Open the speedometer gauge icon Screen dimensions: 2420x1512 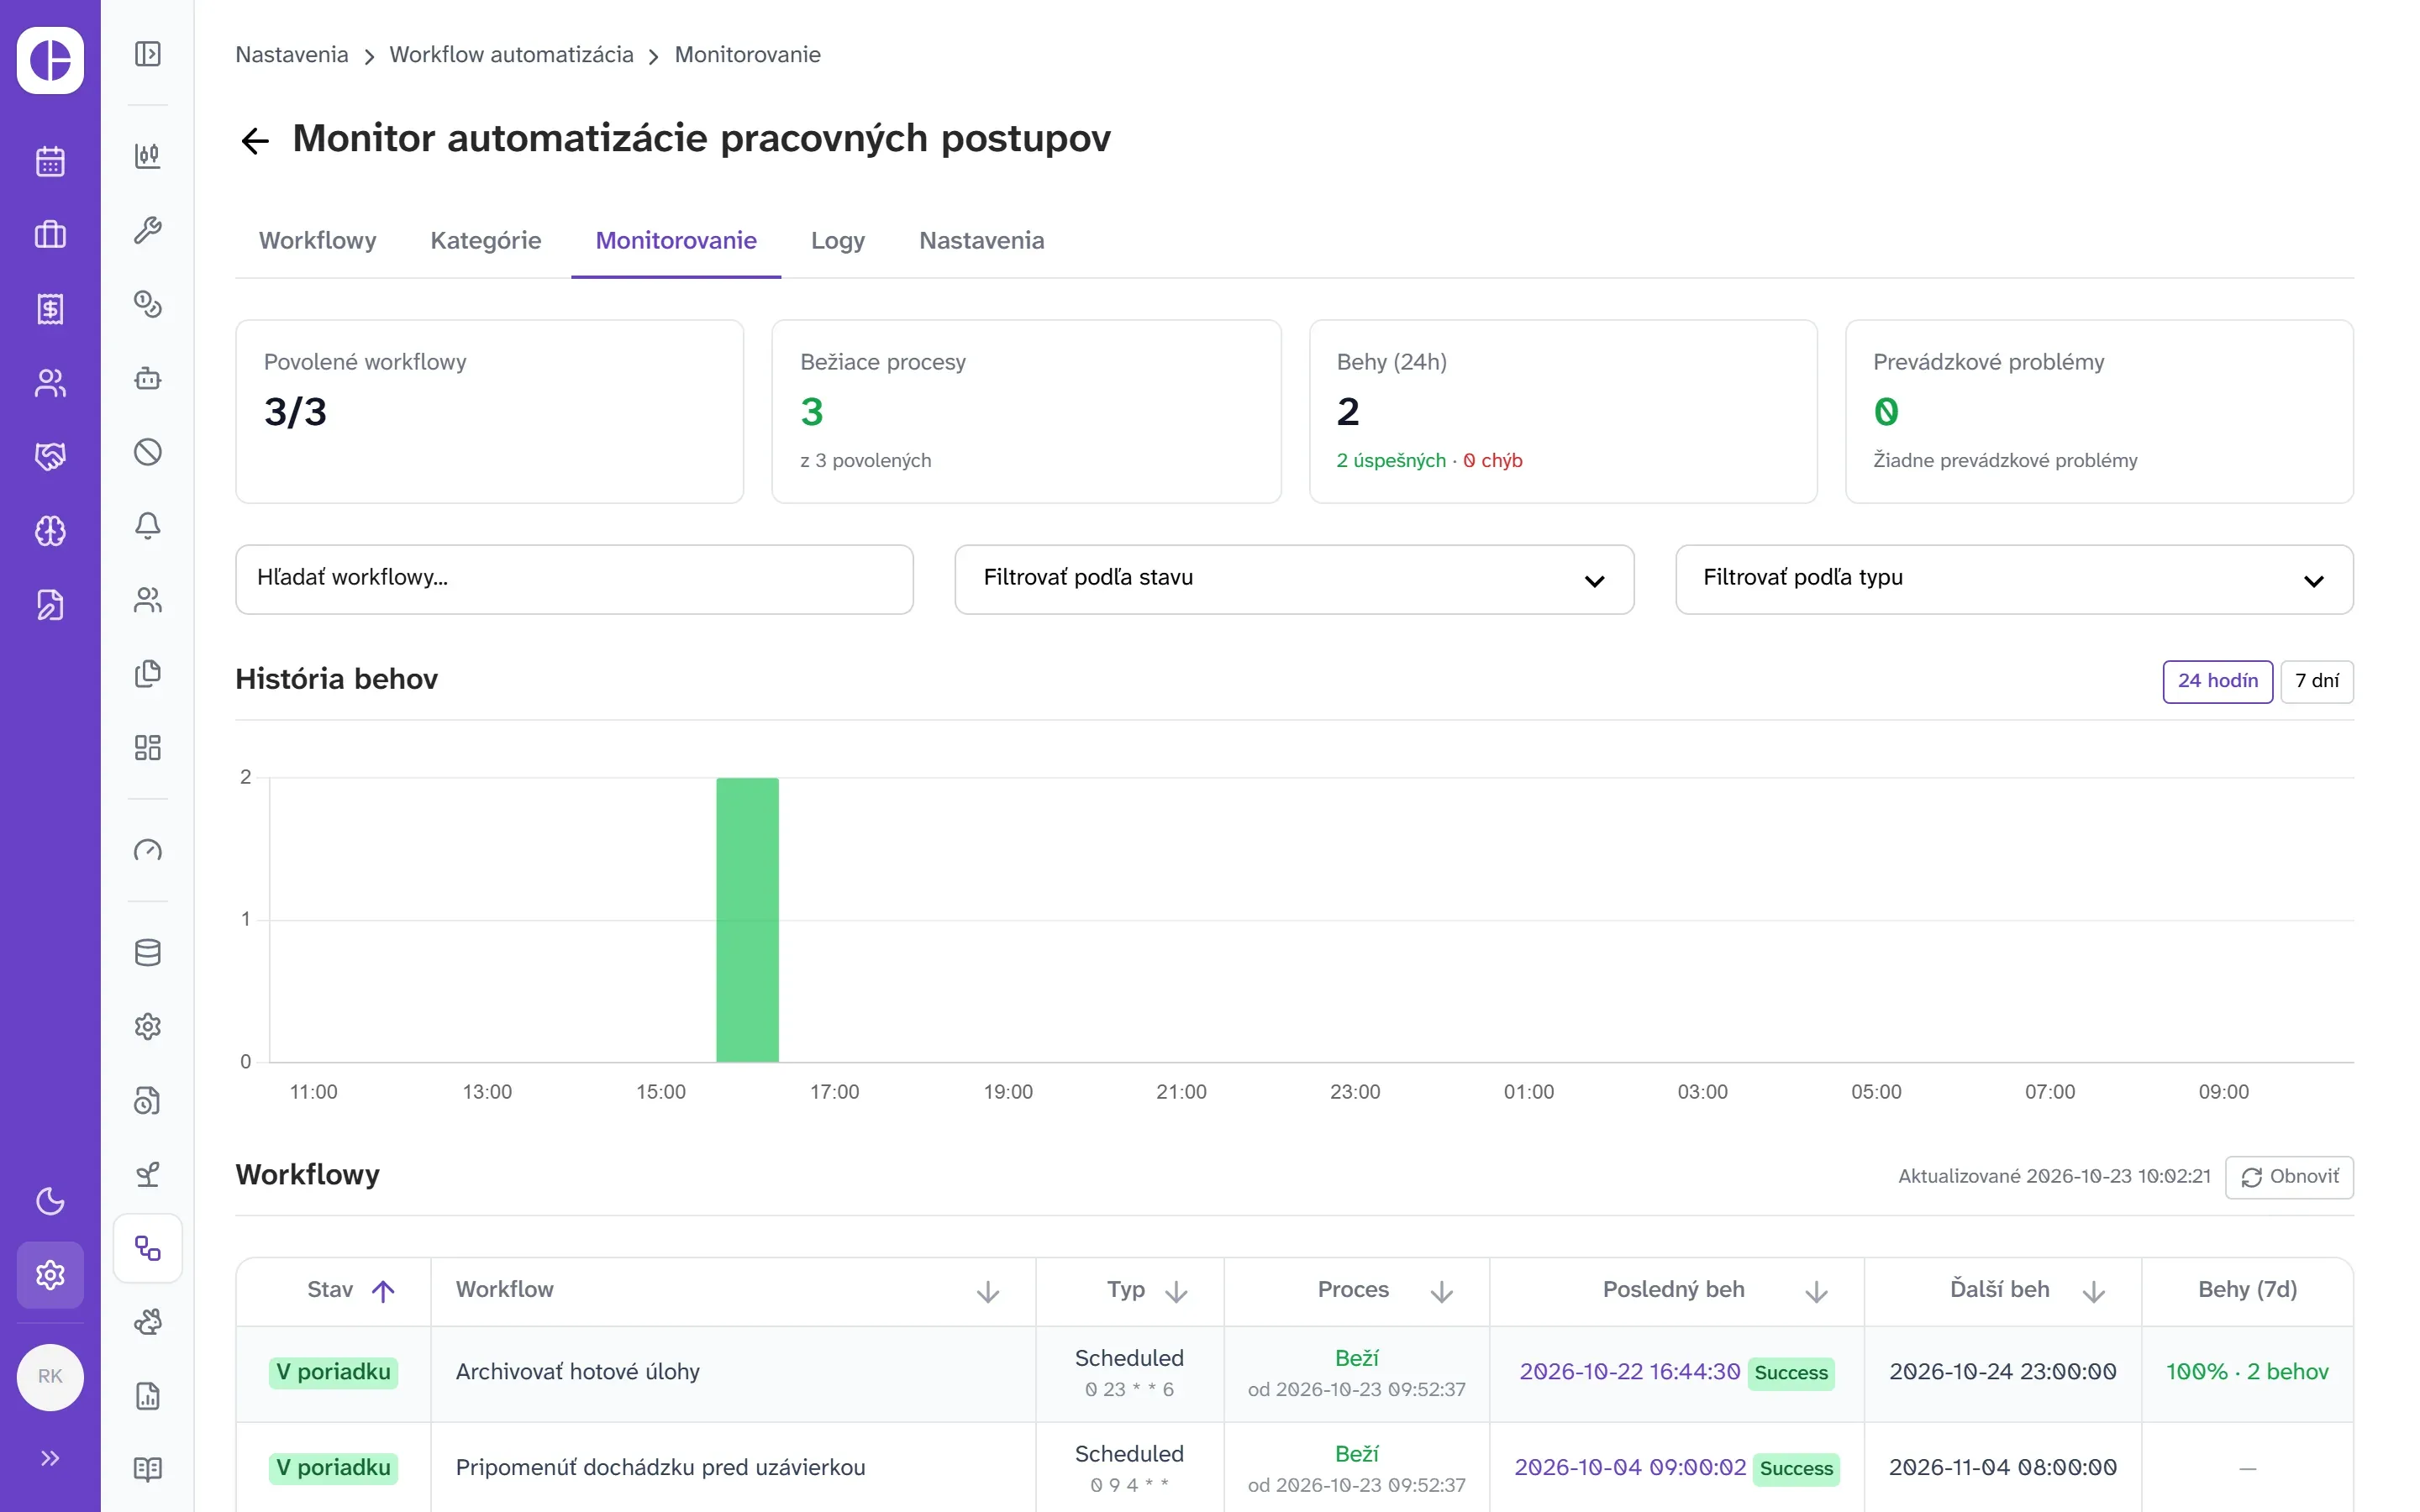pyautogui.click(x=148, y=851)
